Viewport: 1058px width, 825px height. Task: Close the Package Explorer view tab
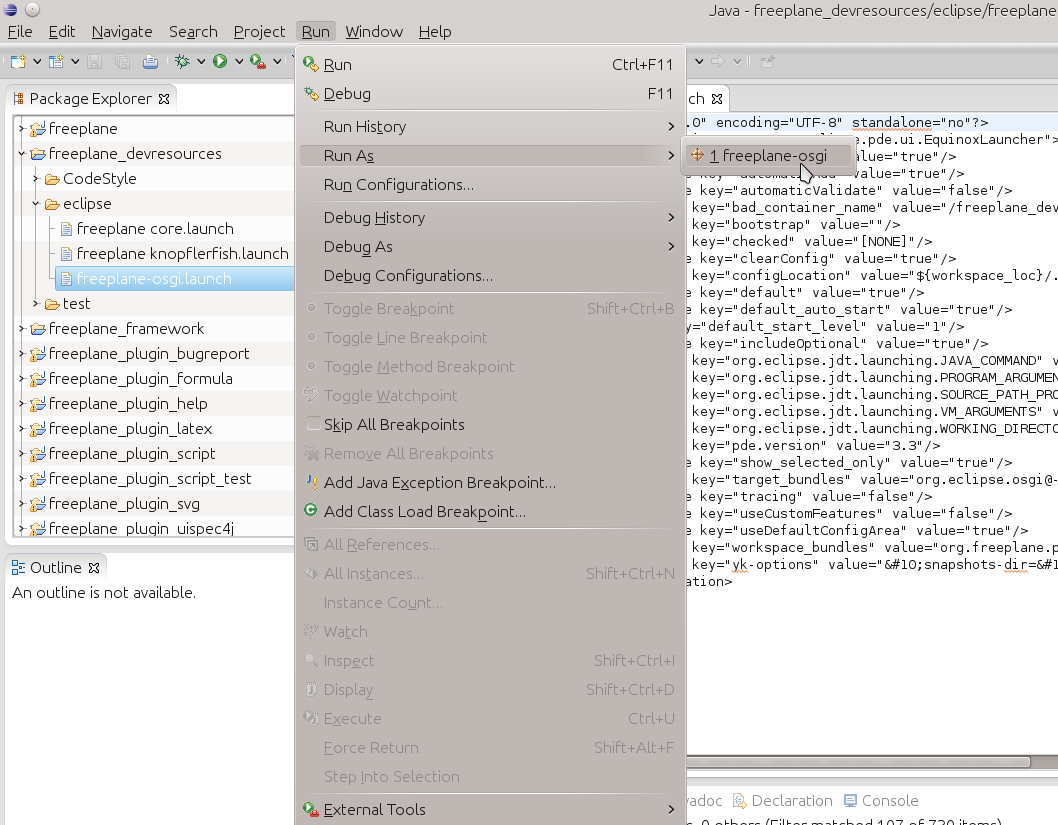pyautogui.click(x=165, y=98)
